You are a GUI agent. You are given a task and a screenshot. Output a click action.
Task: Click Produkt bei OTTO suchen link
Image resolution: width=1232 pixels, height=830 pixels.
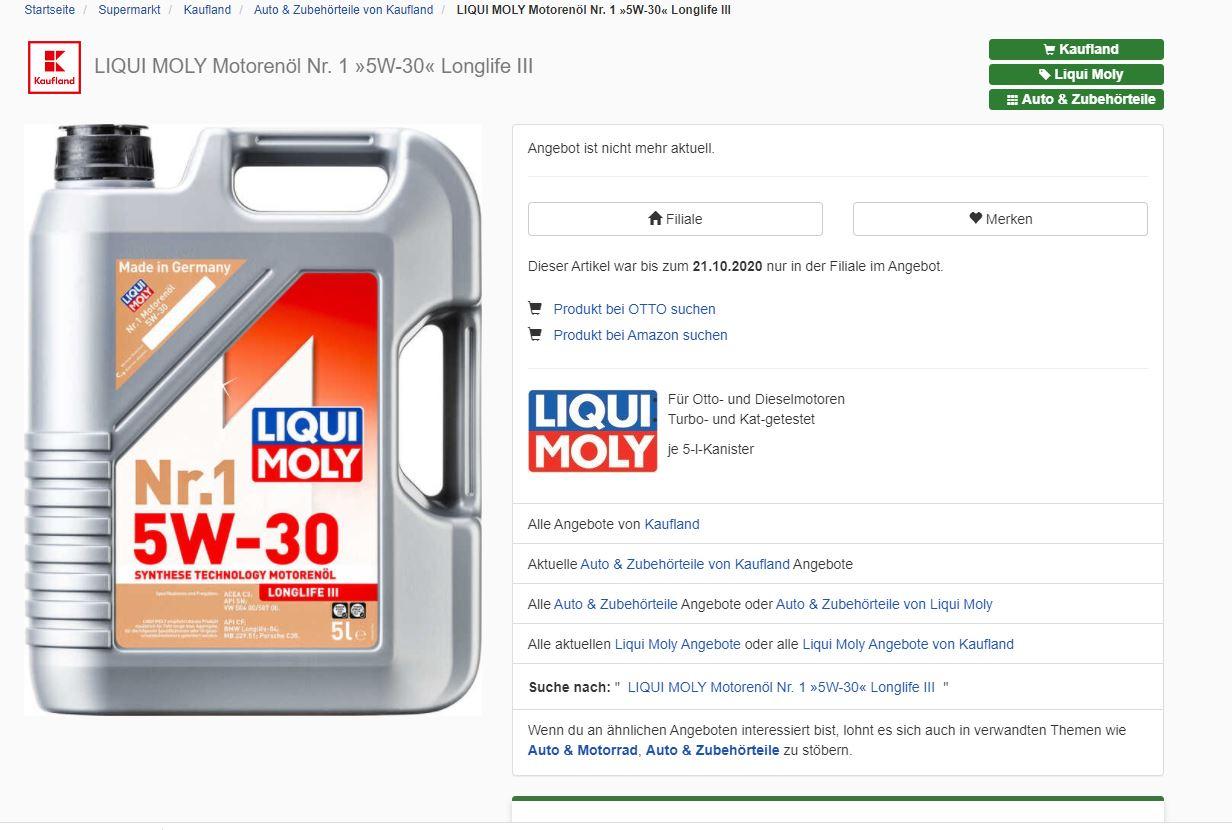[x=634, y=309]
